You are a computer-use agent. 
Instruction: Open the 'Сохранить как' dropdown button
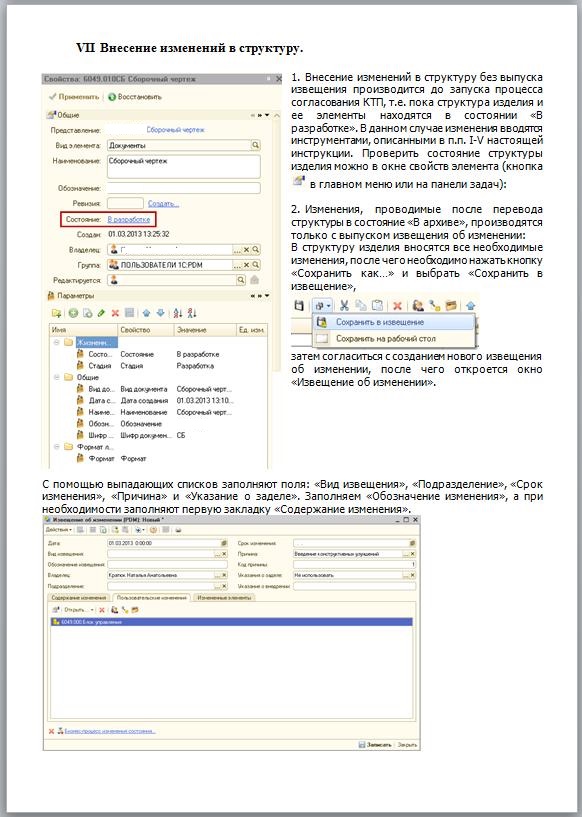pyautogui.click(x=323, y=306)
